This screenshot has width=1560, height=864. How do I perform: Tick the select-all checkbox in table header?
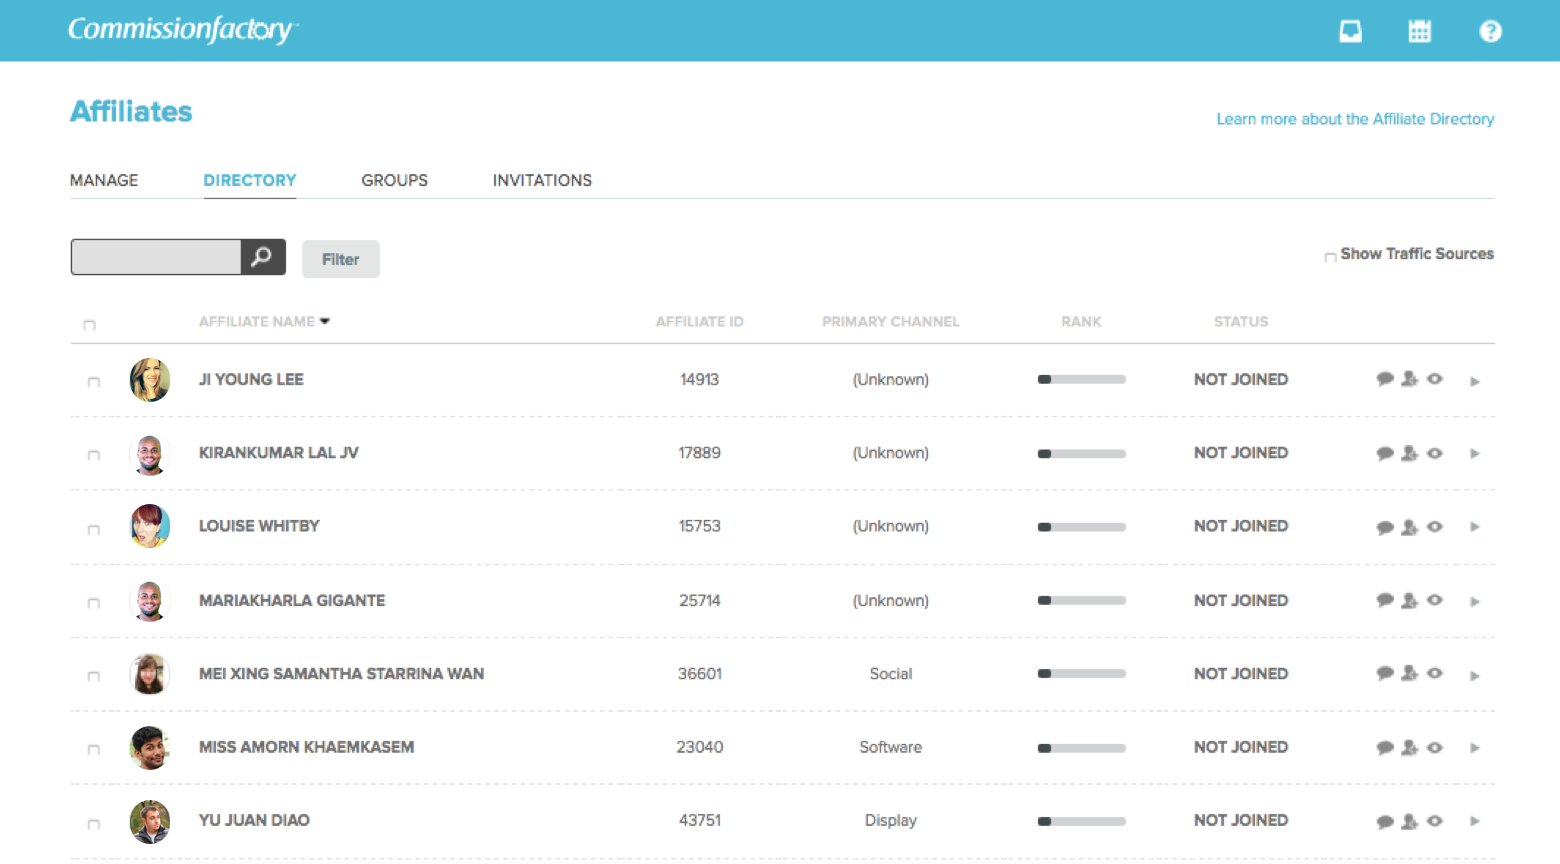click(x=90, y=325)
